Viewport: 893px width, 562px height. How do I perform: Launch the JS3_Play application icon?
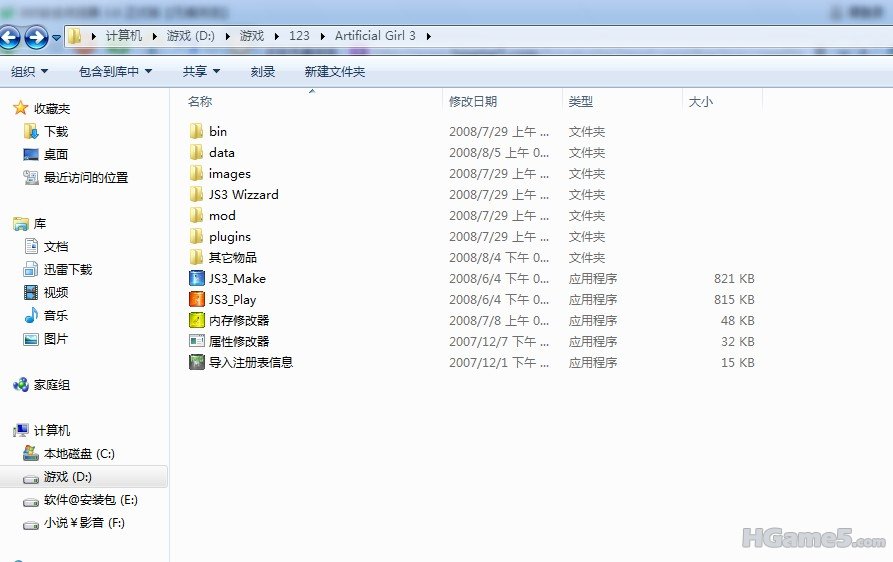pyautogui.click(x=197, y=300)
